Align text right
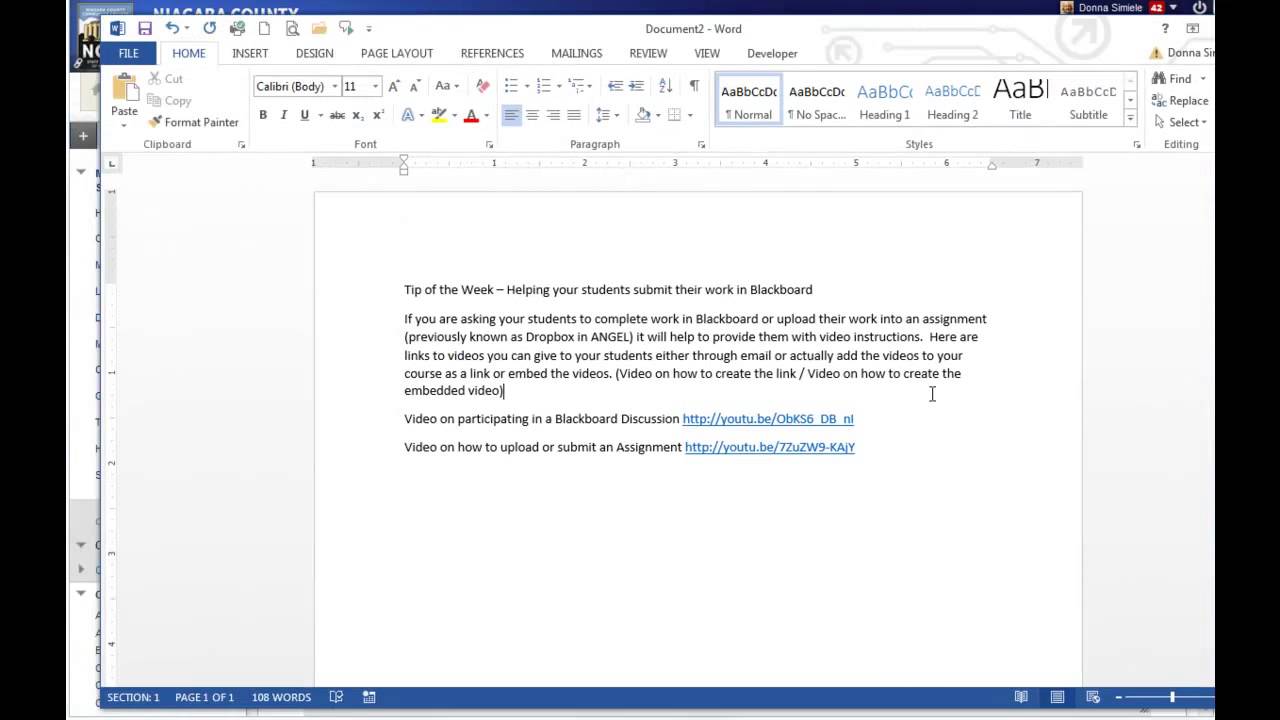Image resolution: width=1280 pixels, height=720 pixels. [x=553, y=115]
